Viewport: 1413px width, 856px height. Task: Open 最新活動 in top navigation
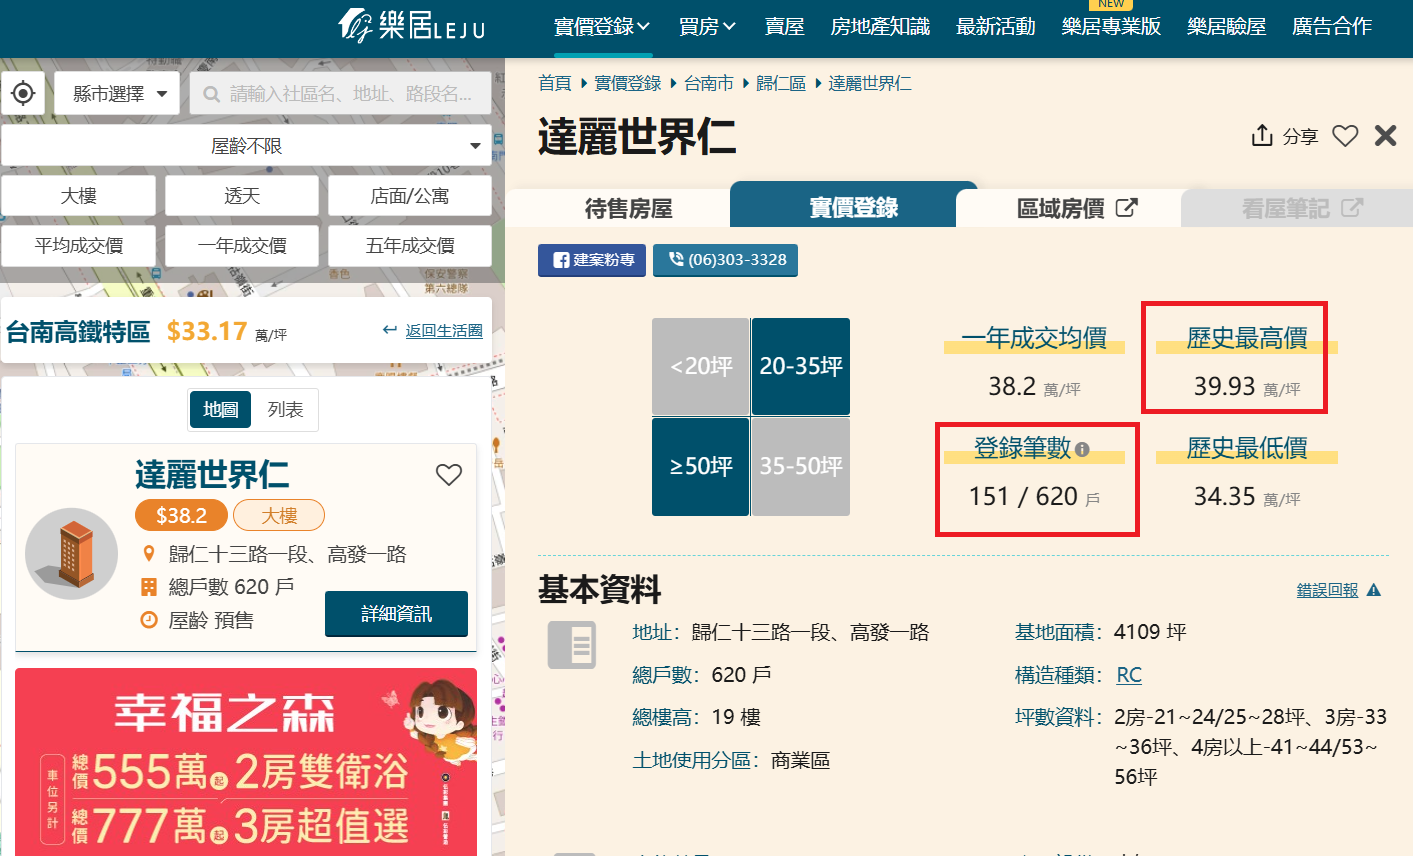coord(995,27)
